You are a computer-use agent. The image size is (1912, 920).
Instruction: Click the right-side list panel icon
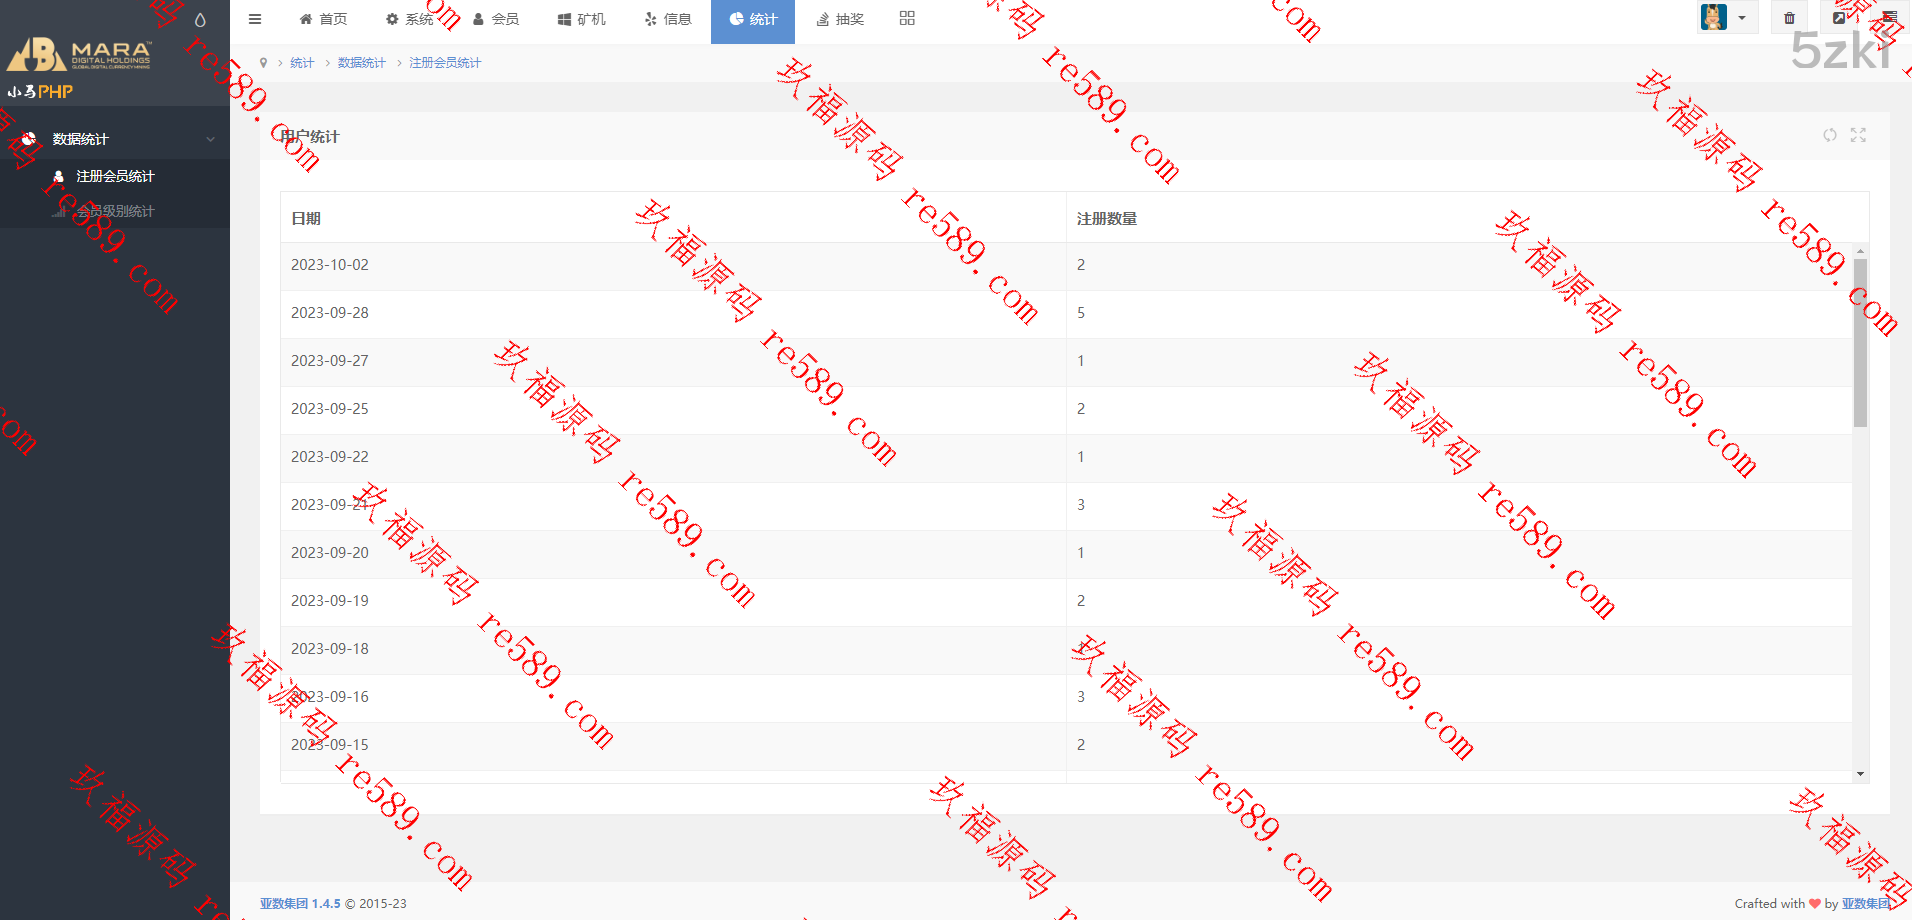click(x=1889, y=18)
